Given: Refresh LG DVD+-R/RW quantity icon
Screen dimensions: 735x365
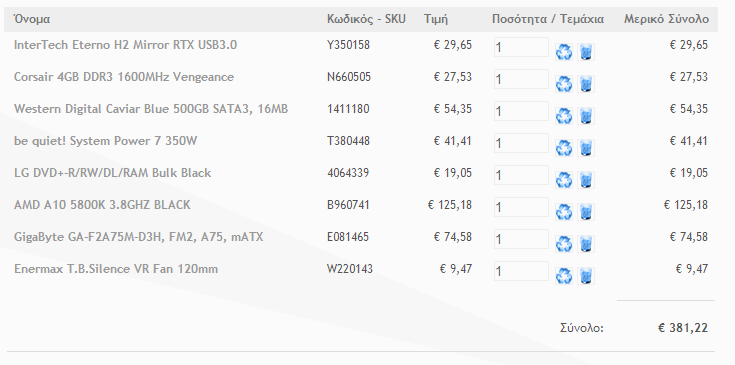Looking at the screenshot, I should click(x=563, y=179).
